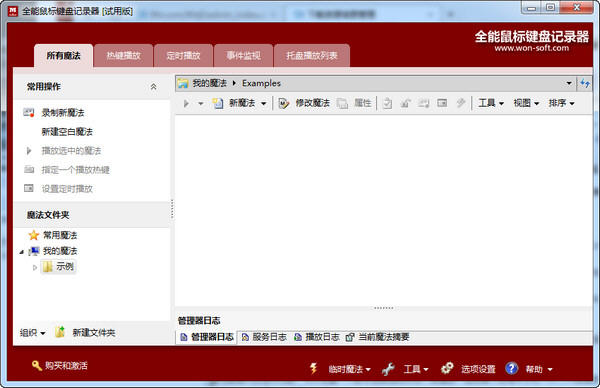Switch to the 所有魔法 tab
This screenshot has height=388, width=600.
coord(64,56)
